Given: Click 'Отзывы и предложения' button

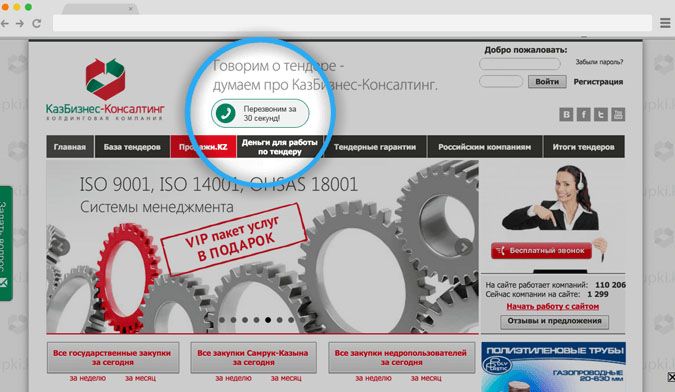Looking at the screenshot, I should coord(554,321).
